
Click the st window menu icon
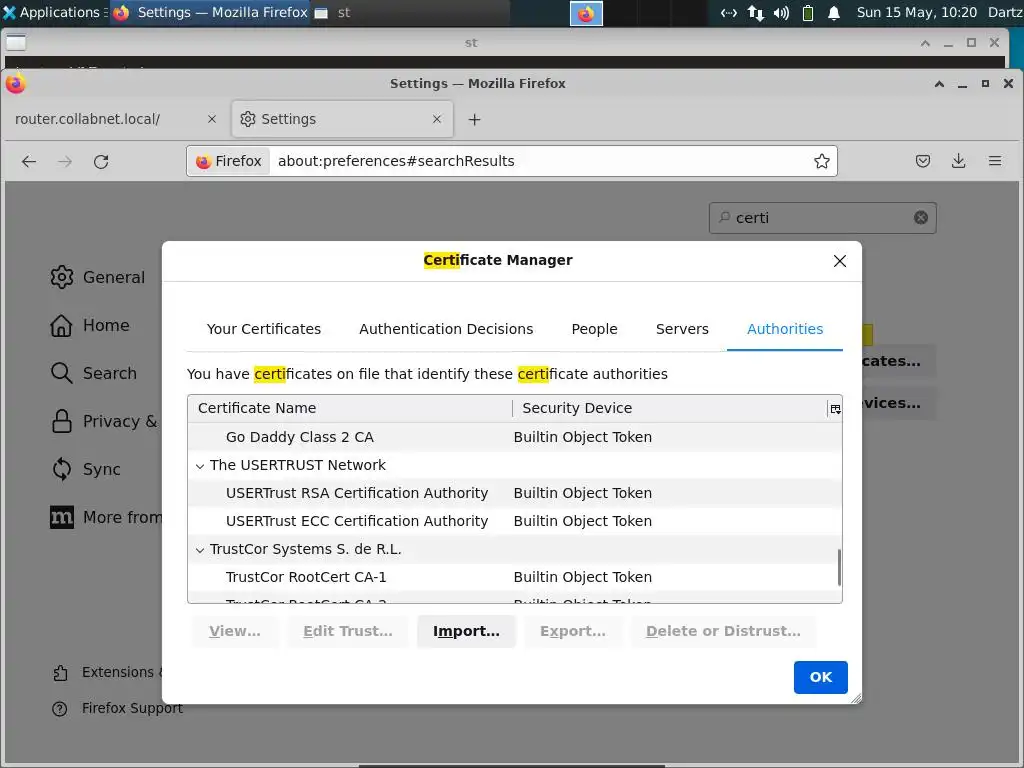click(16, 42)
